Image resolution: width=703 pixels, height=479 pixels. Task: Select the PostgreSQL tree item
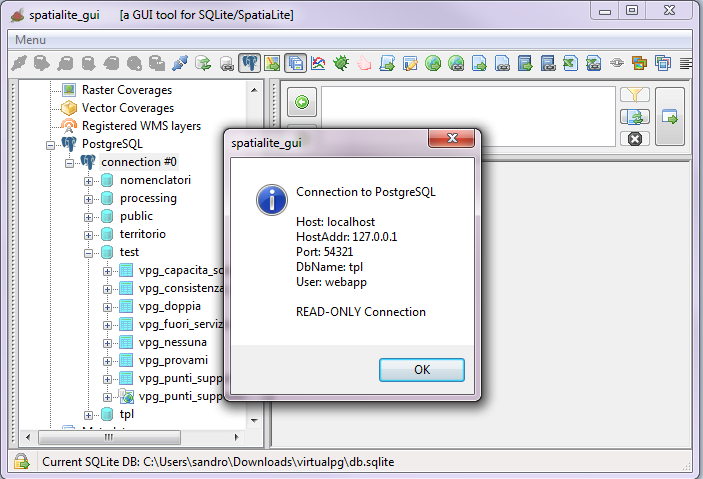(x=112, y=144)
